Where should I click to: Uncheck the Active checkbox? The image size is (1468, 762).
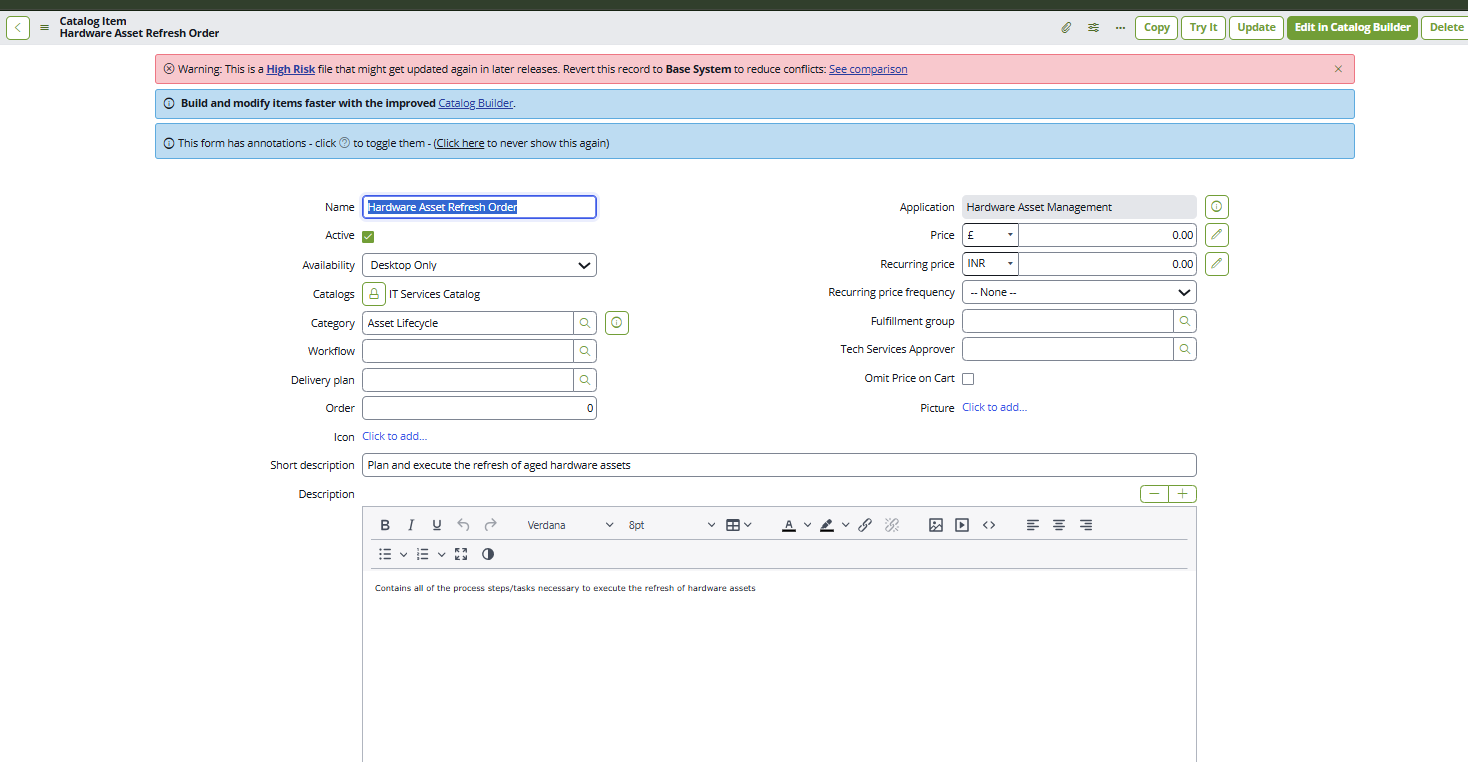(368, 236)
